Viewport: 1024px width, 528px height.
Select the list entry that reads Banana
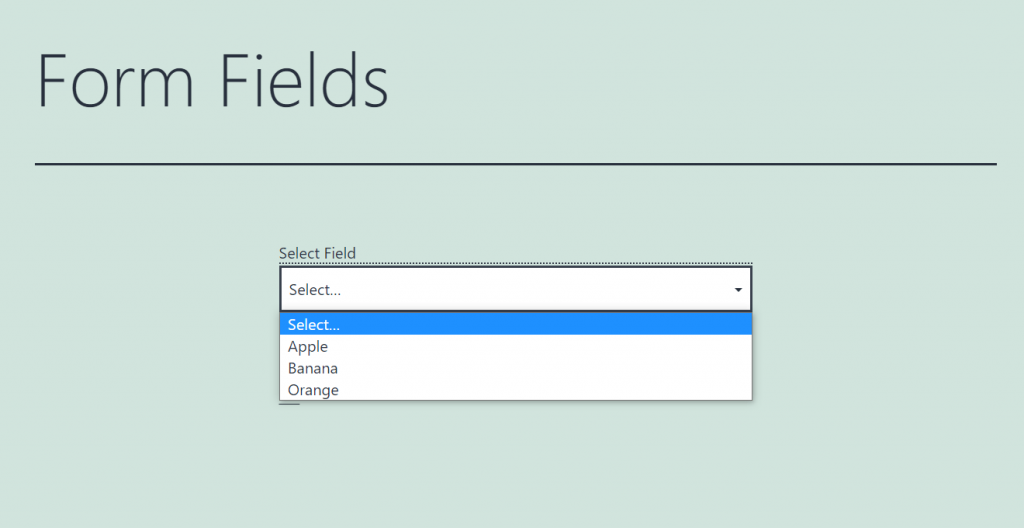(x=516, y=368)
